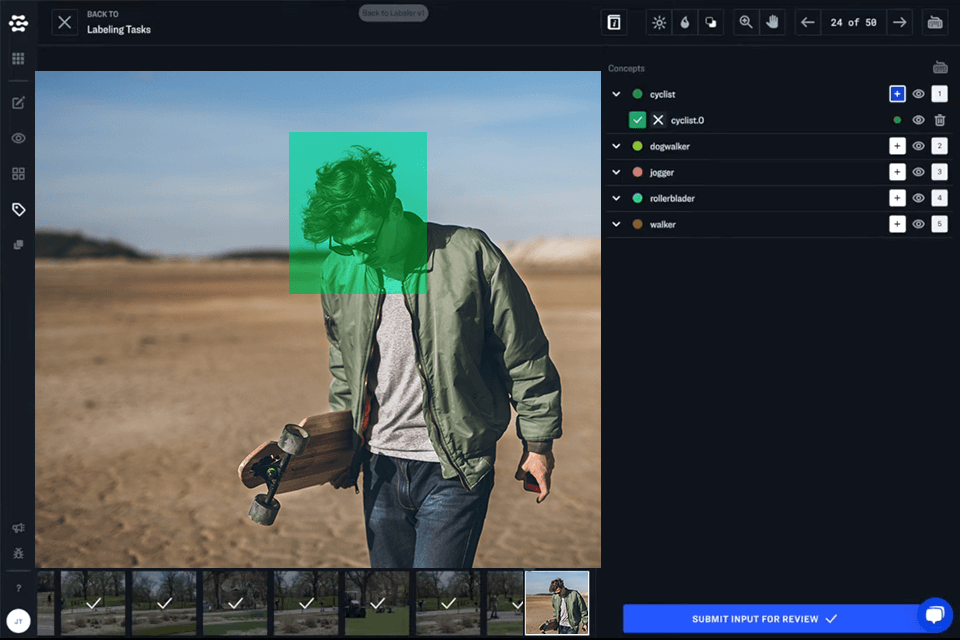Open the edit pencil sidebar icon
This screenshot has width=960, height=640.
click(x=18, y=102)
